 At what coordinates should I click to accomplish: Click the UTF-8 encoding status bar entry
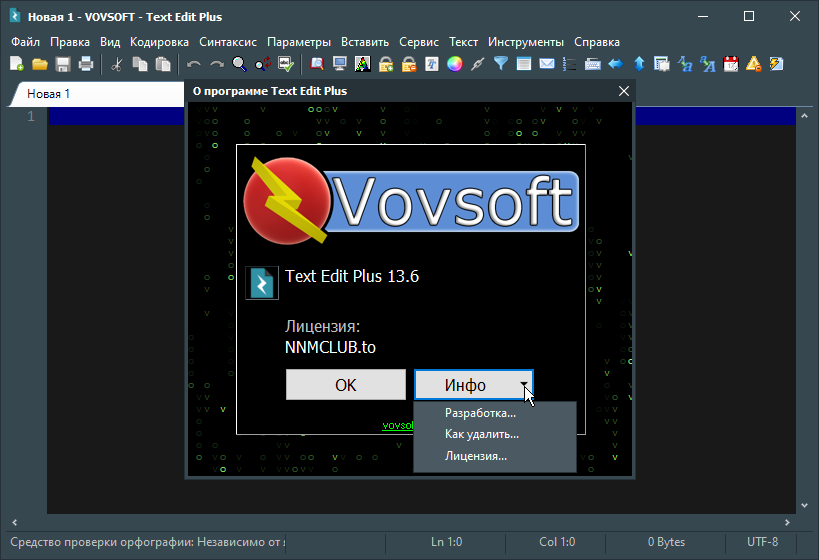pos(762,542)
